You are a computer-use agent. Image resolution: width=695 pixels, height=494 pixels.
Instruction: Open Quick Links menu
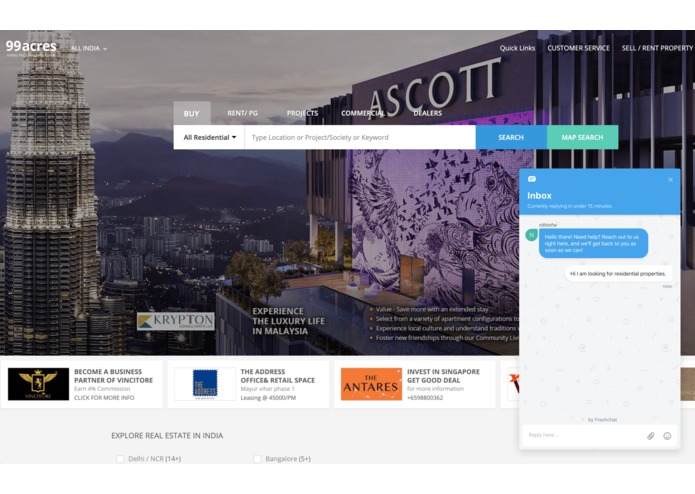tap(517, 48)
